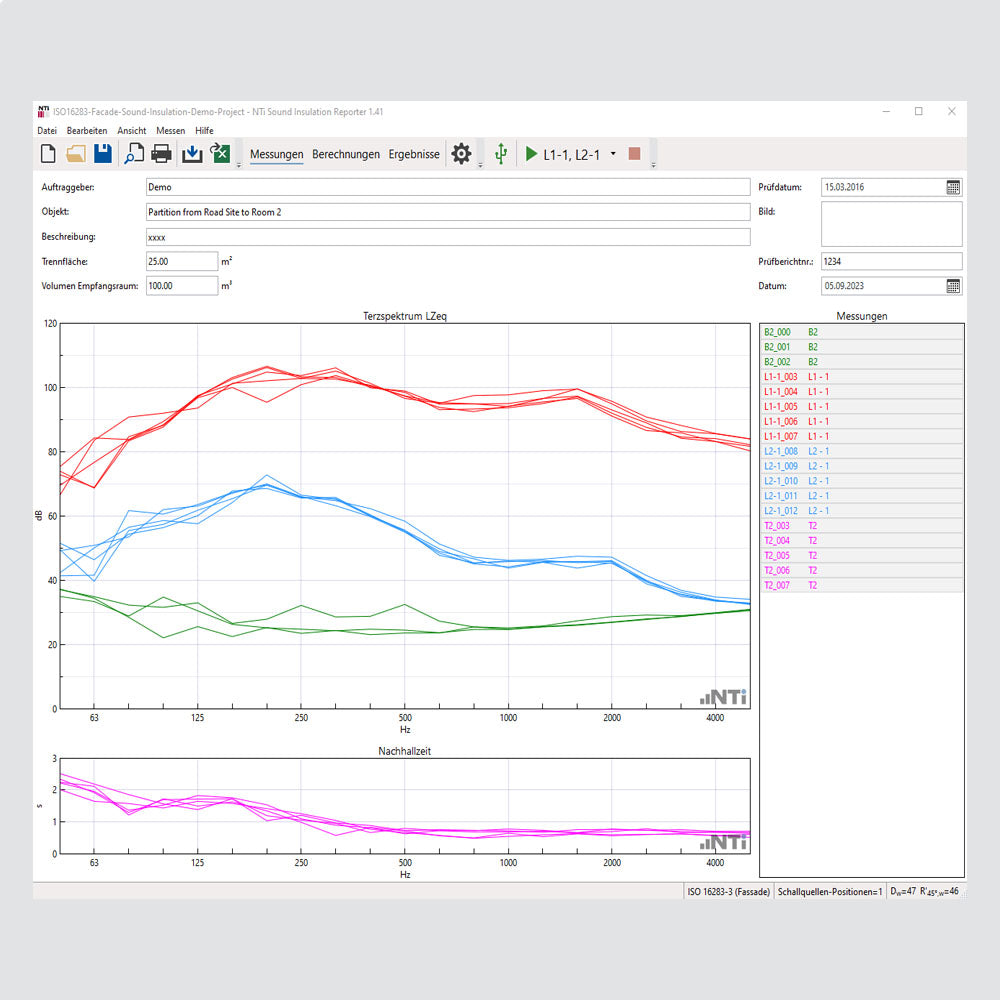This screenshot has width=1000, height=1000.
Task: Select measurement L1-1_003 in list
Action: pyautogui.click(x=780, y=377)
